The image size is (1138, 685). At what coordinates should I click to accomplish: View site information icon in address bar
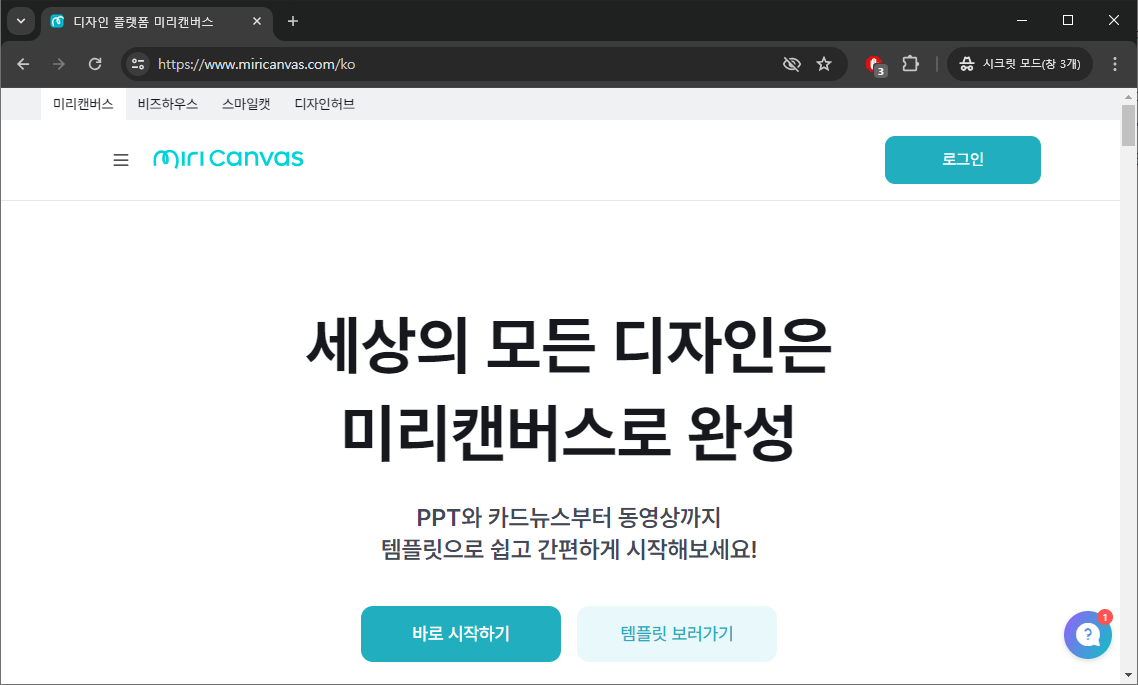point(138,64)
